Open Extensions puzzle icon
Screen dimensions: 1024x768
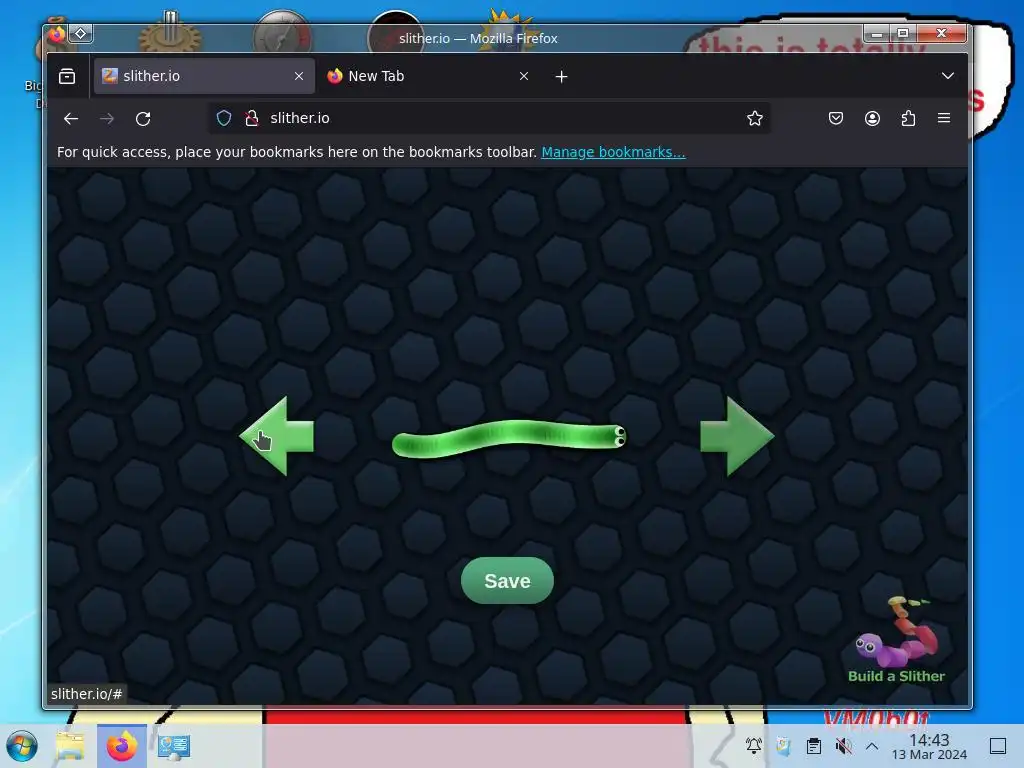pos(908,118)
